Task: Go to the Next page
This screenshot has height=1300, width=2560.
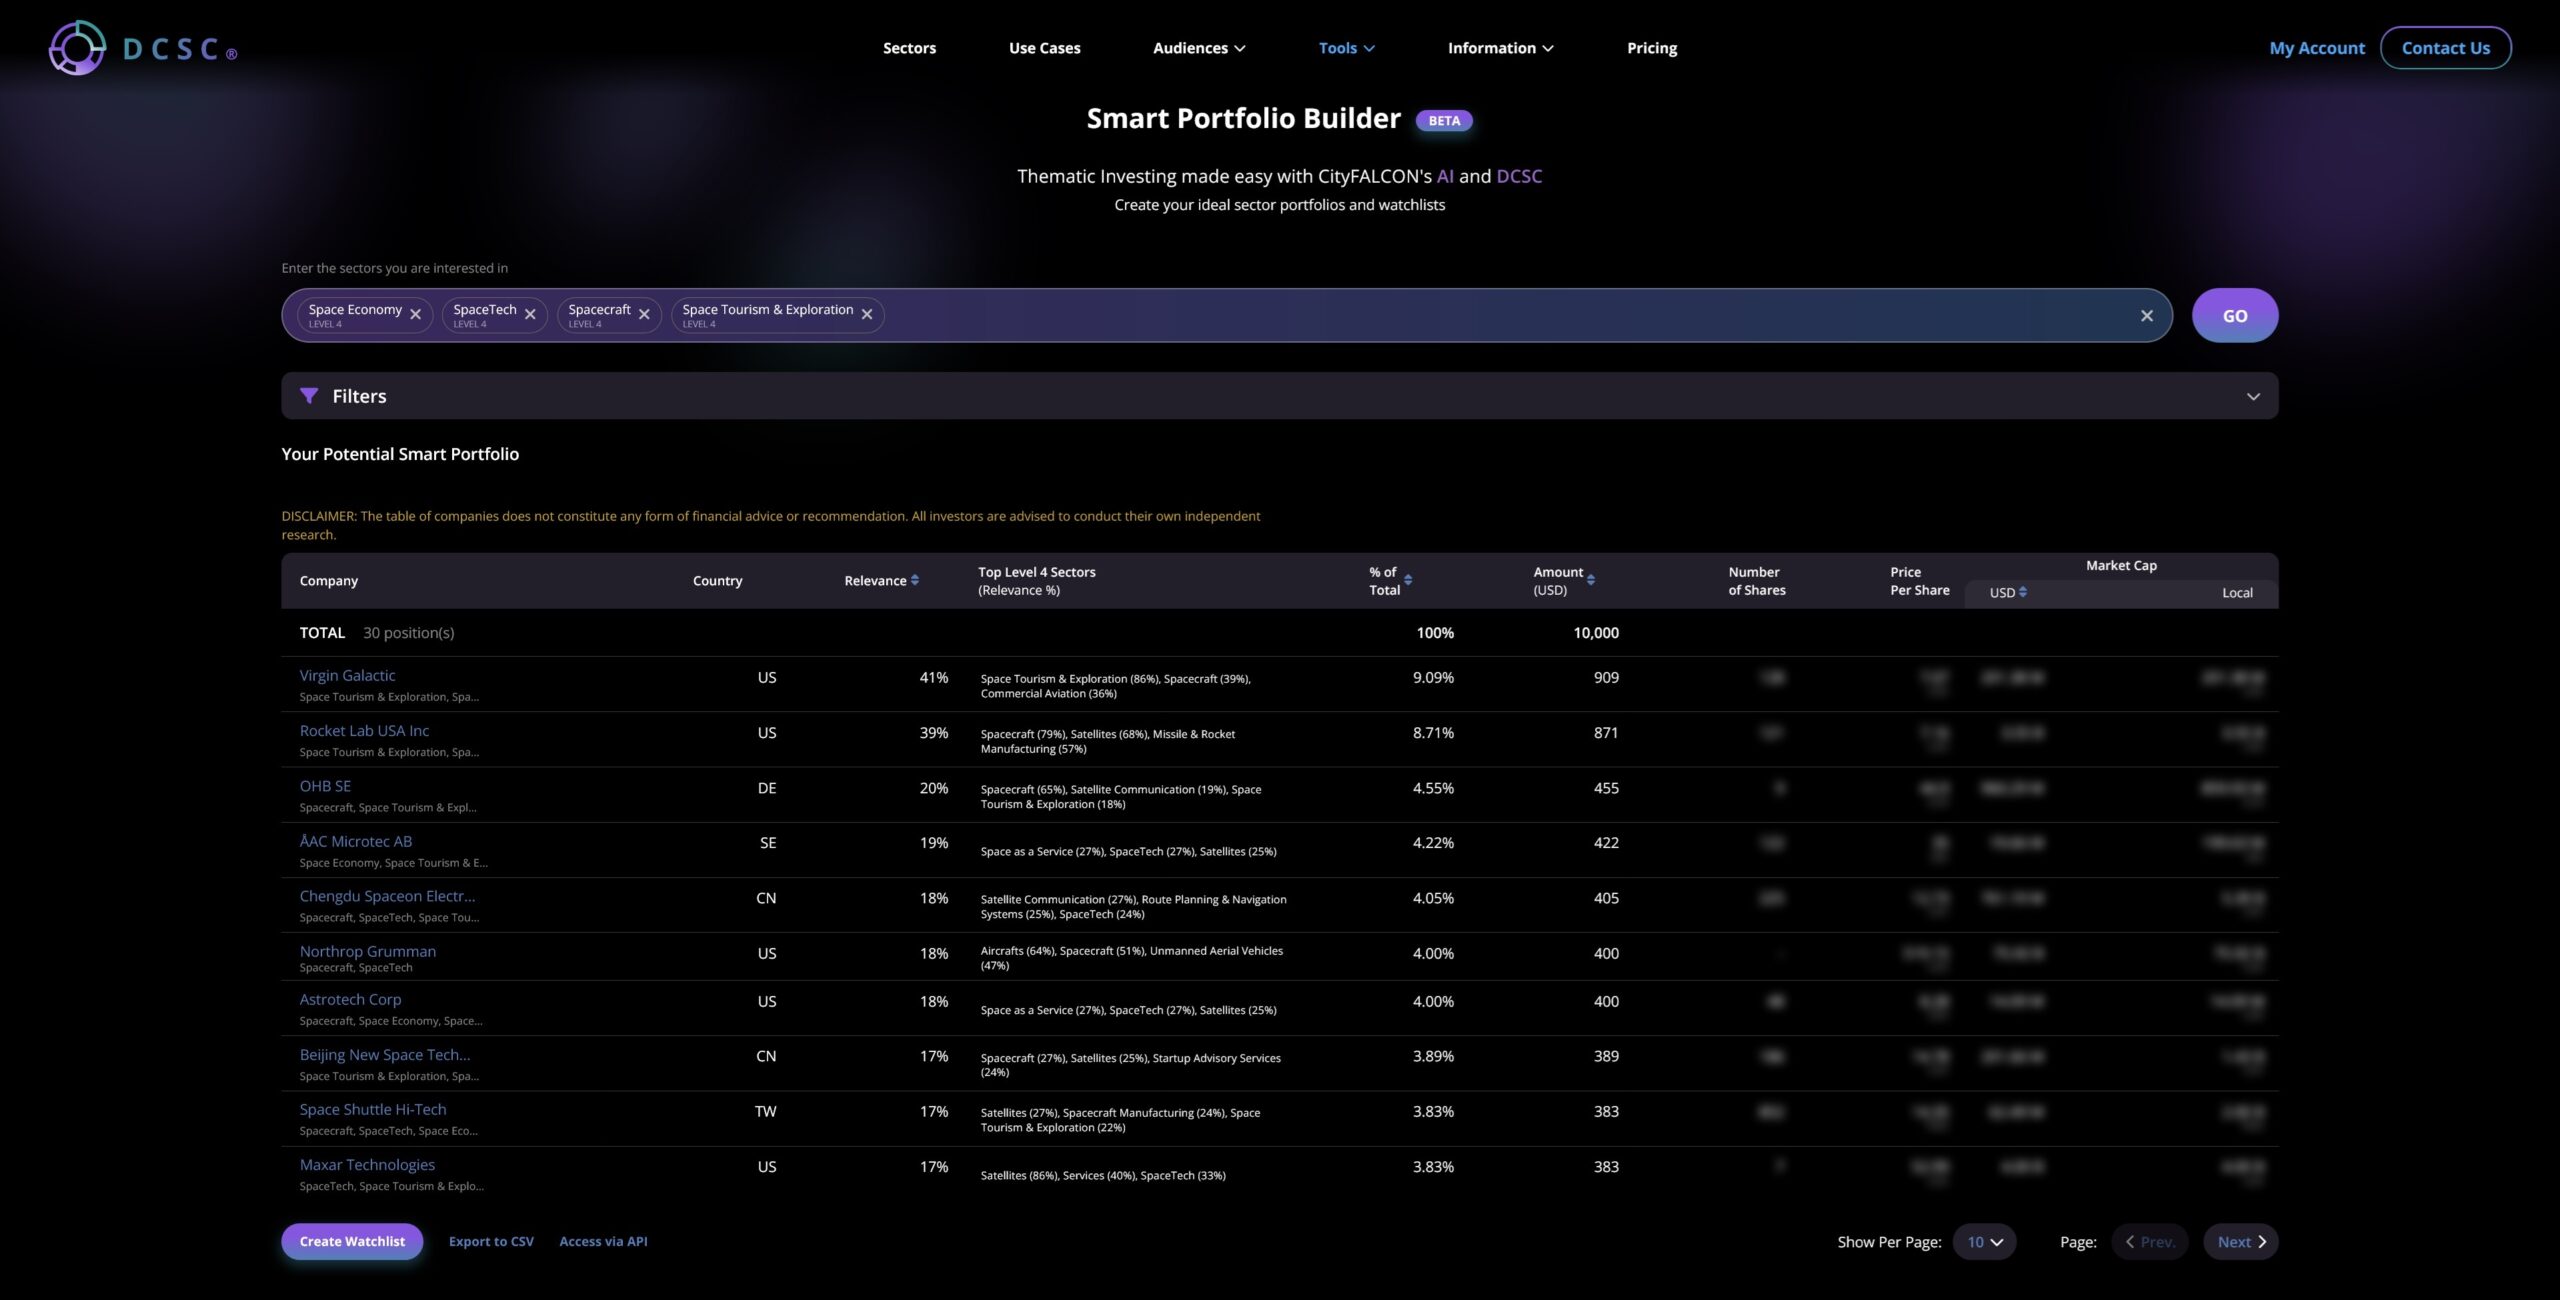Action: 2241,1242
